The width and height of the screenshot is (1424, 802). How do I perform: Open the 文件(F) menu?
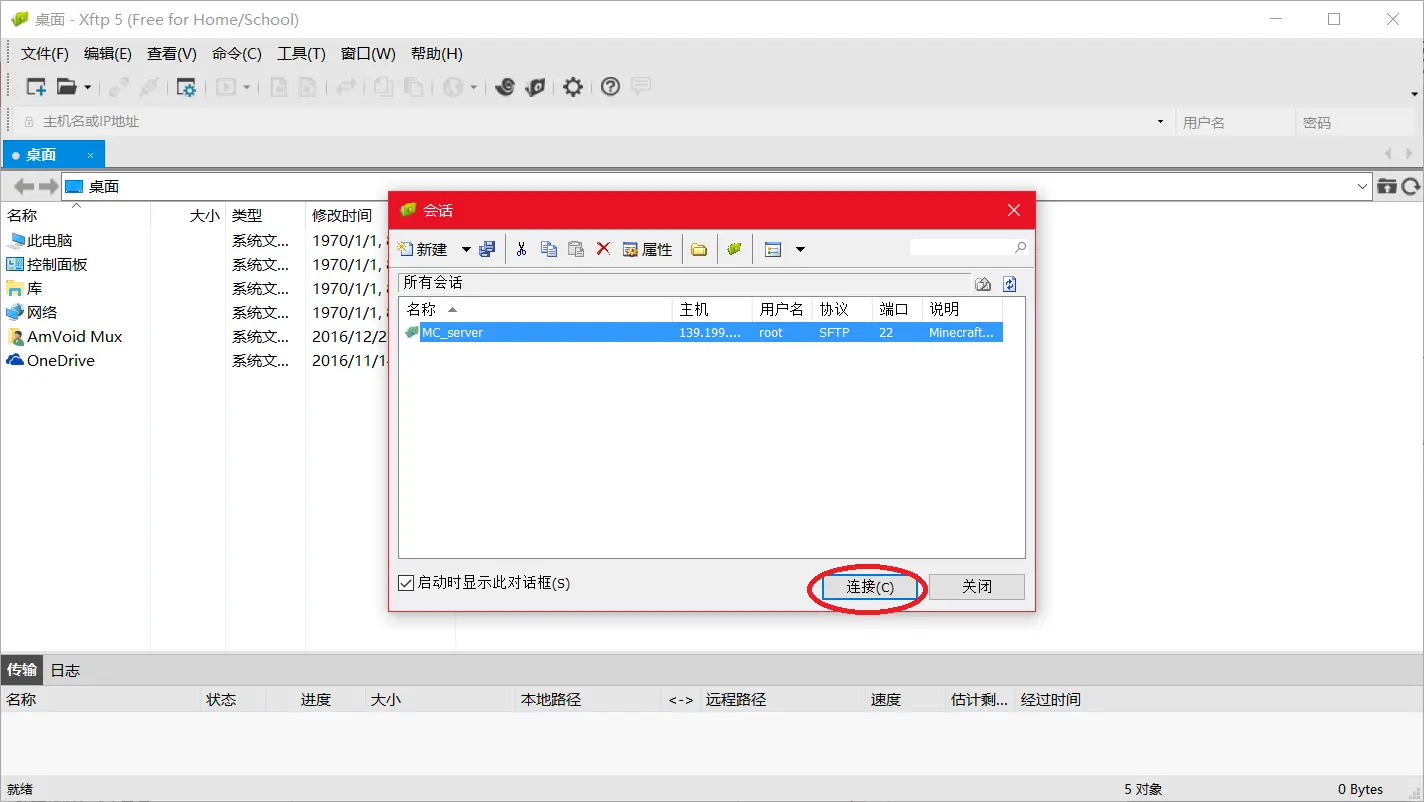[45, 54]
